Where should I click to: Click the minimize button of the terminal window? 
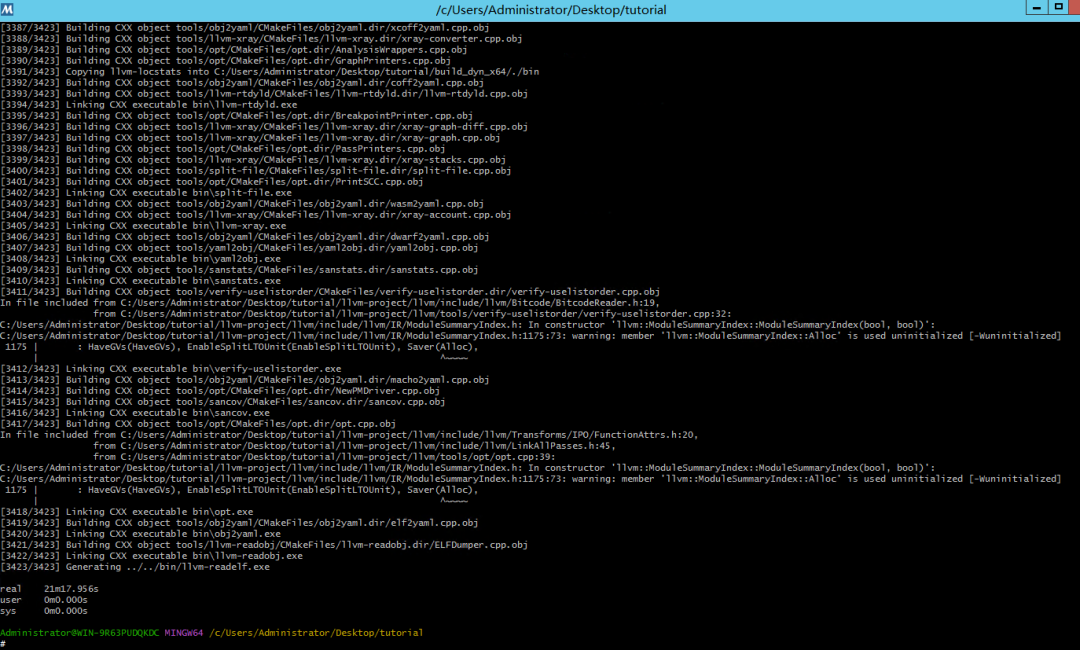pos(1035,9)
